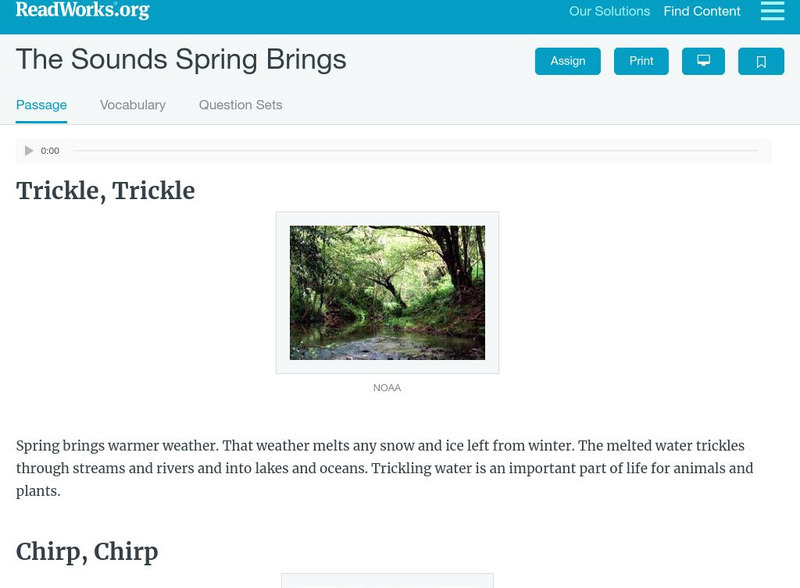The width and height of the screenshot is (800, 588).
Task: Open the hamburger menu
Action: click(772, 11)
